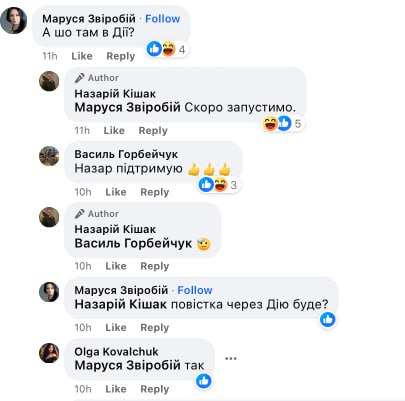
Task: Click Olga Kovalchuk's profile avatar
Action: coord(49,353)
